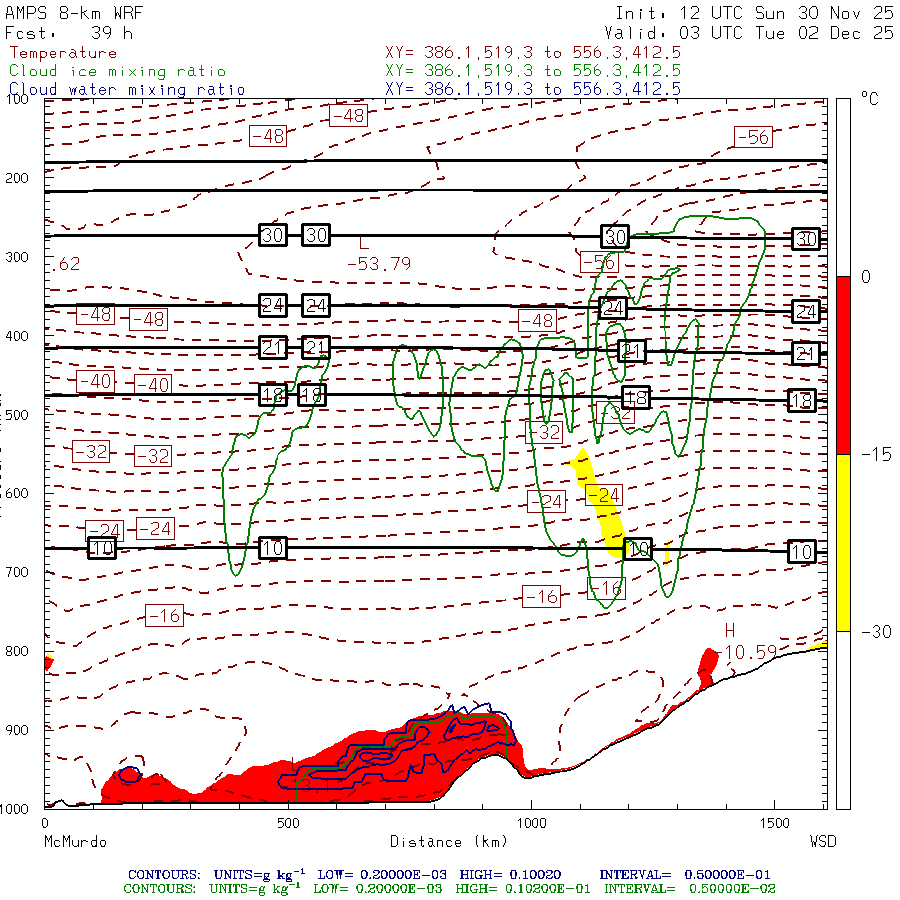Screen dimensions: 900x900
Task: Click the "800" pressure axis tick label
Action: coord(17,651)
